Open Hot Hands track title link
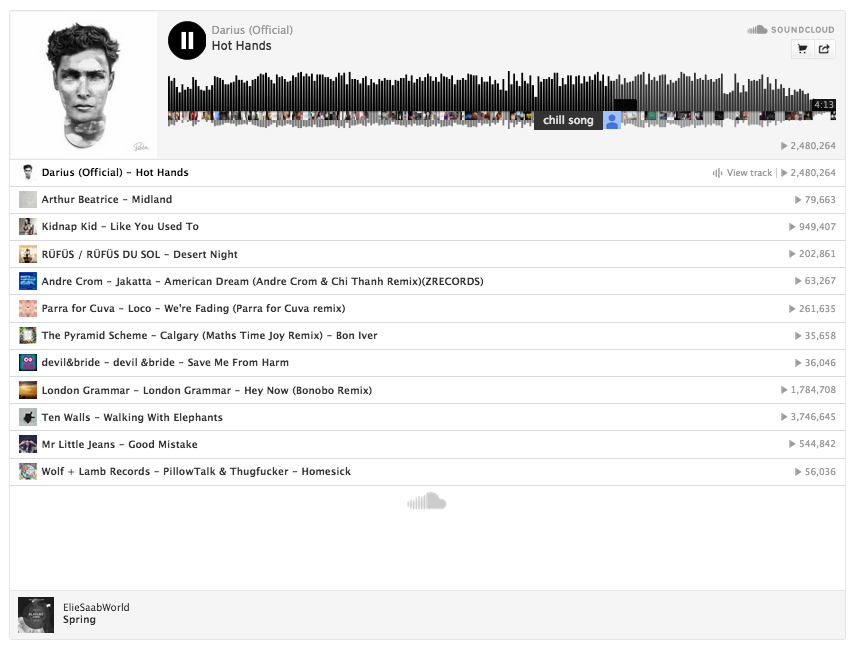This screenshot has height=649, width=856. 241,46
